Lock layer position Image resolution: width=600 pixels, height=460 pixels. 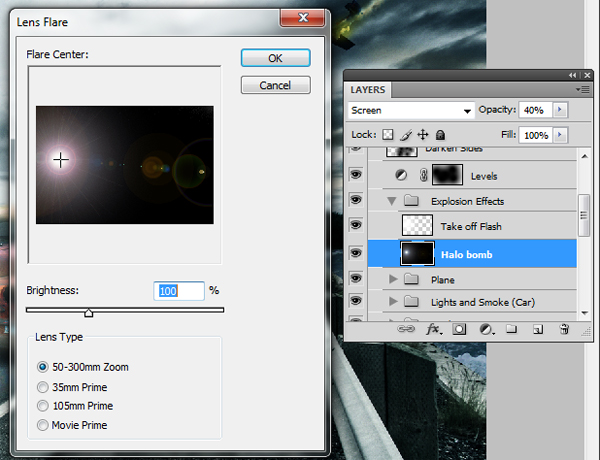tap(423, 135)
